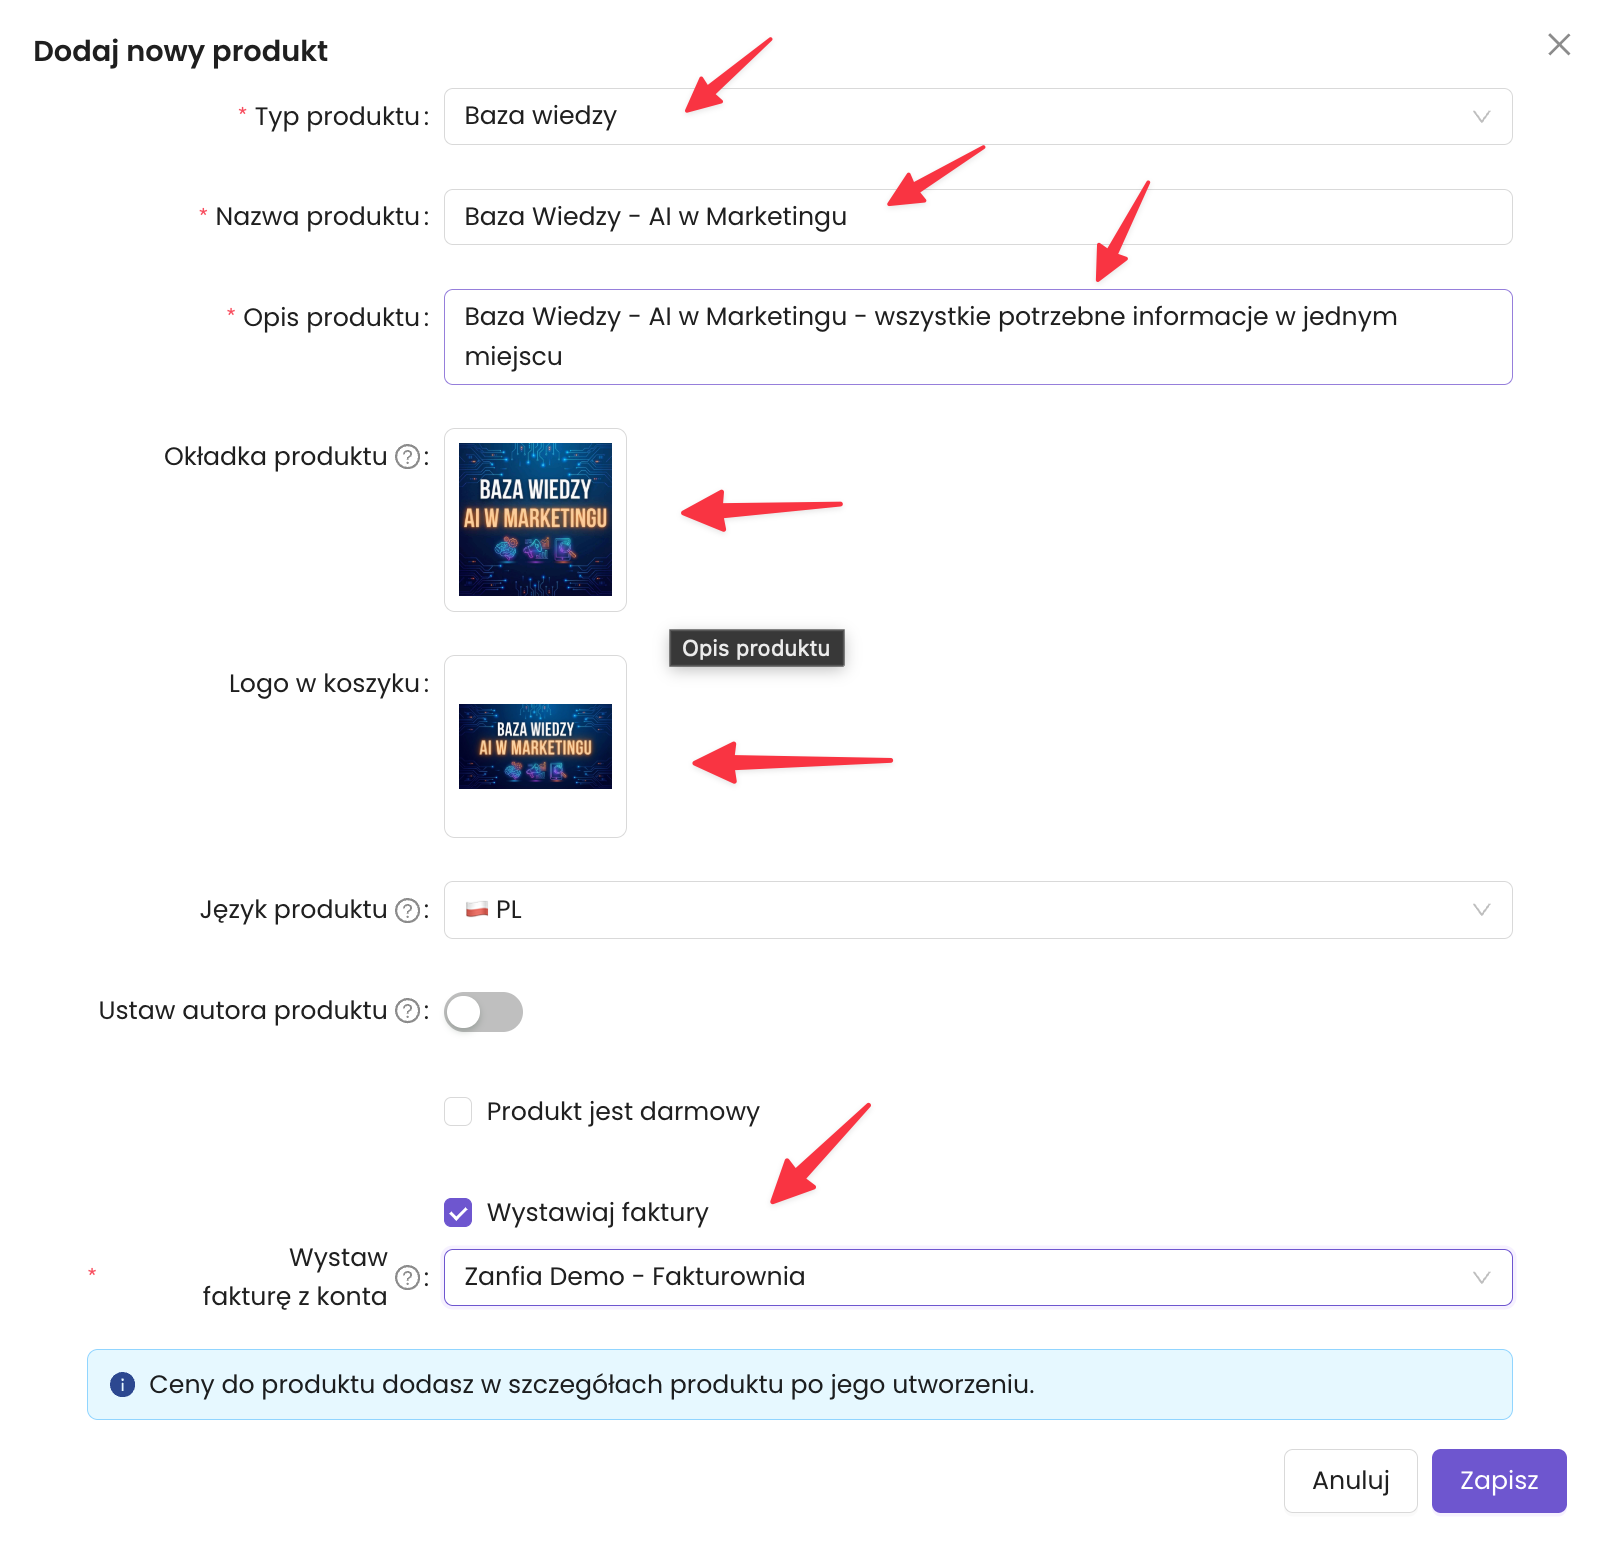Click the Zapisz button
The height and width of the screenshot is (1546, 1606).
1498,1481
